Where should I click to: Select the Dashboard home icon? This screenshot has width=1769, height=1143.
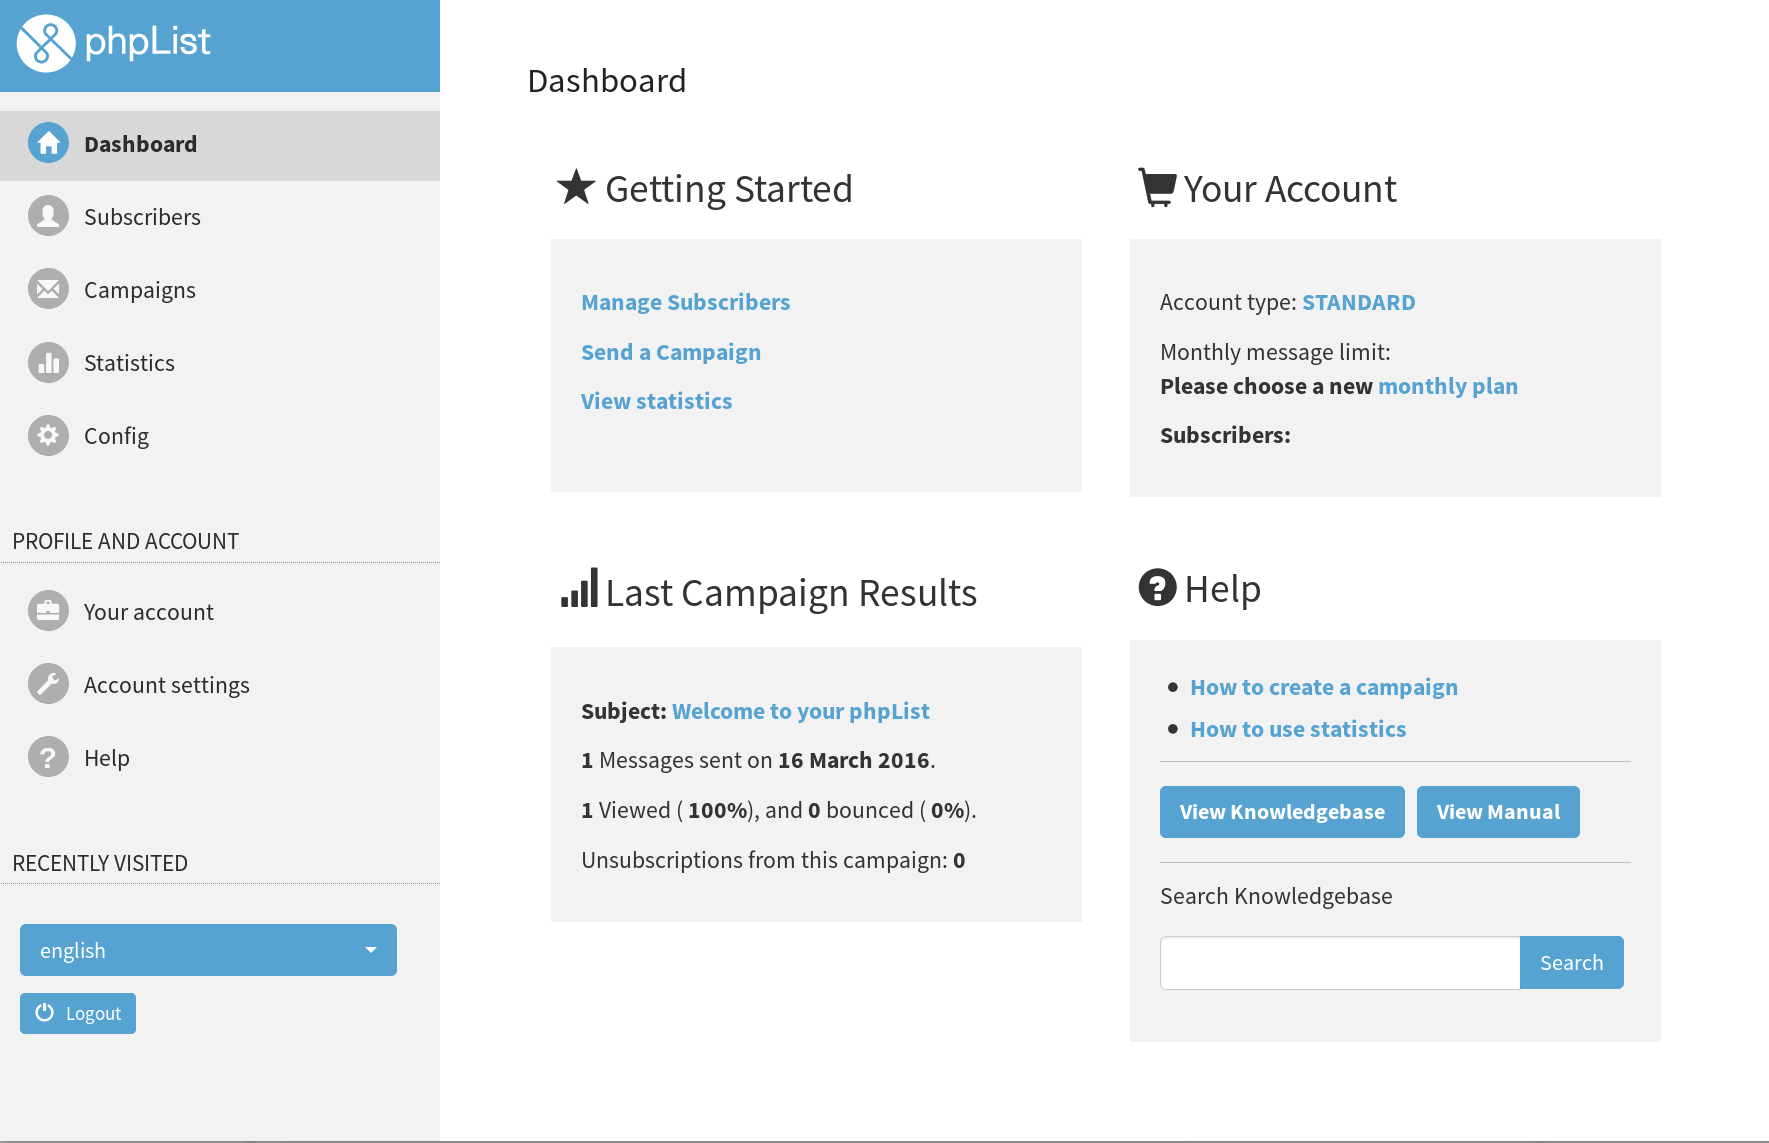(47, 143)
